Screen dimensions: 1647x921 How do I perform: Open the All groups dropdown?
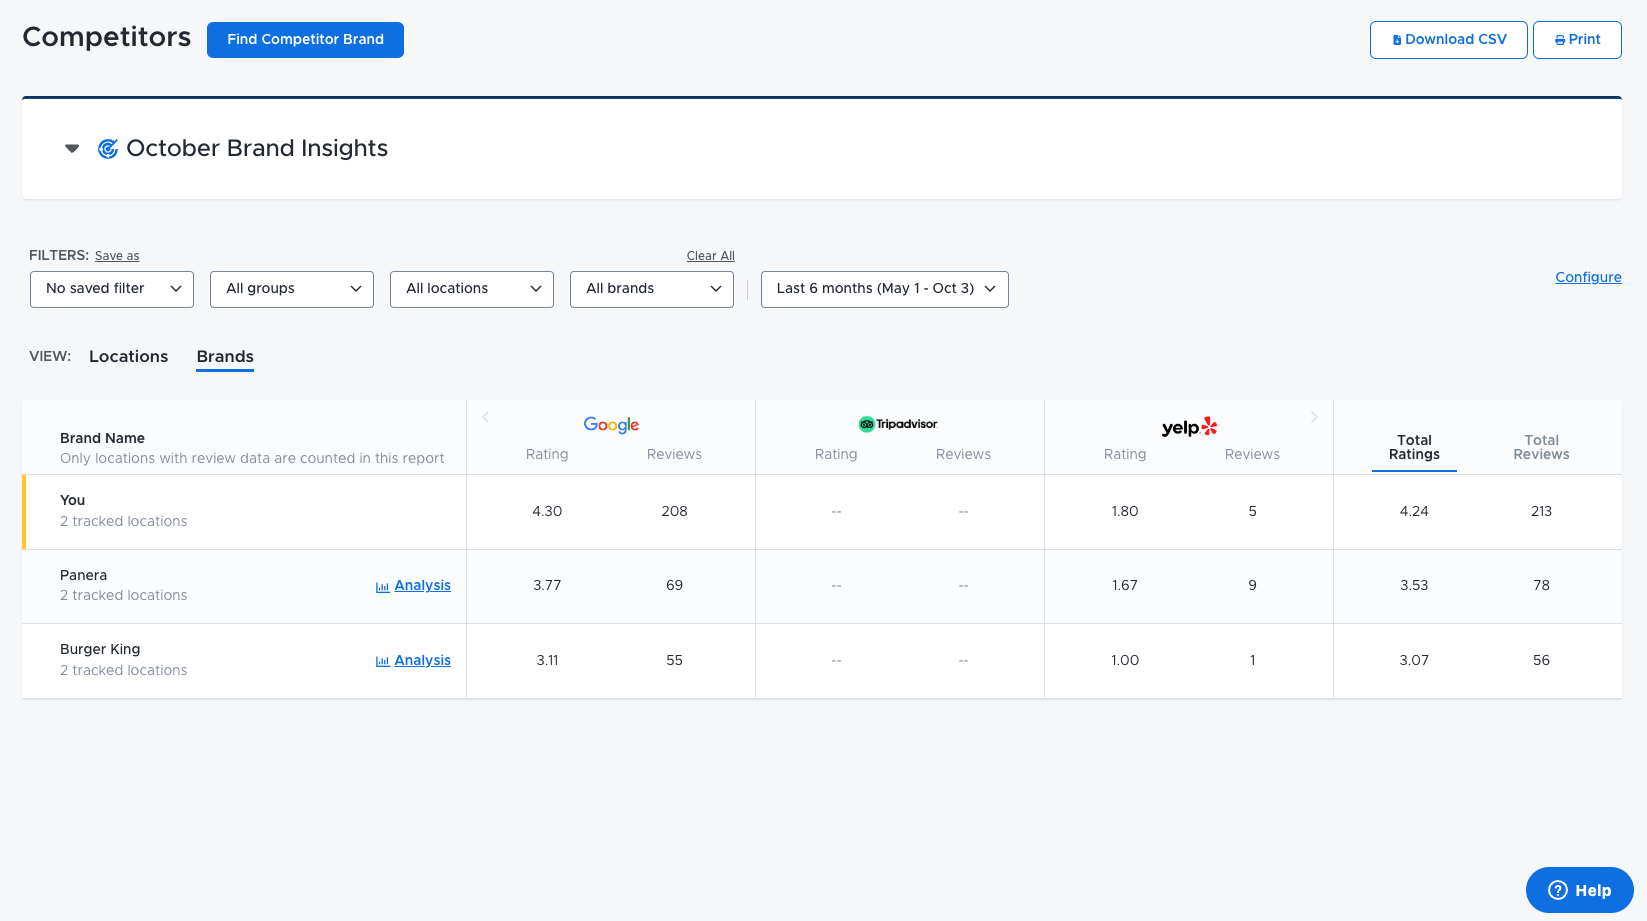292,289
